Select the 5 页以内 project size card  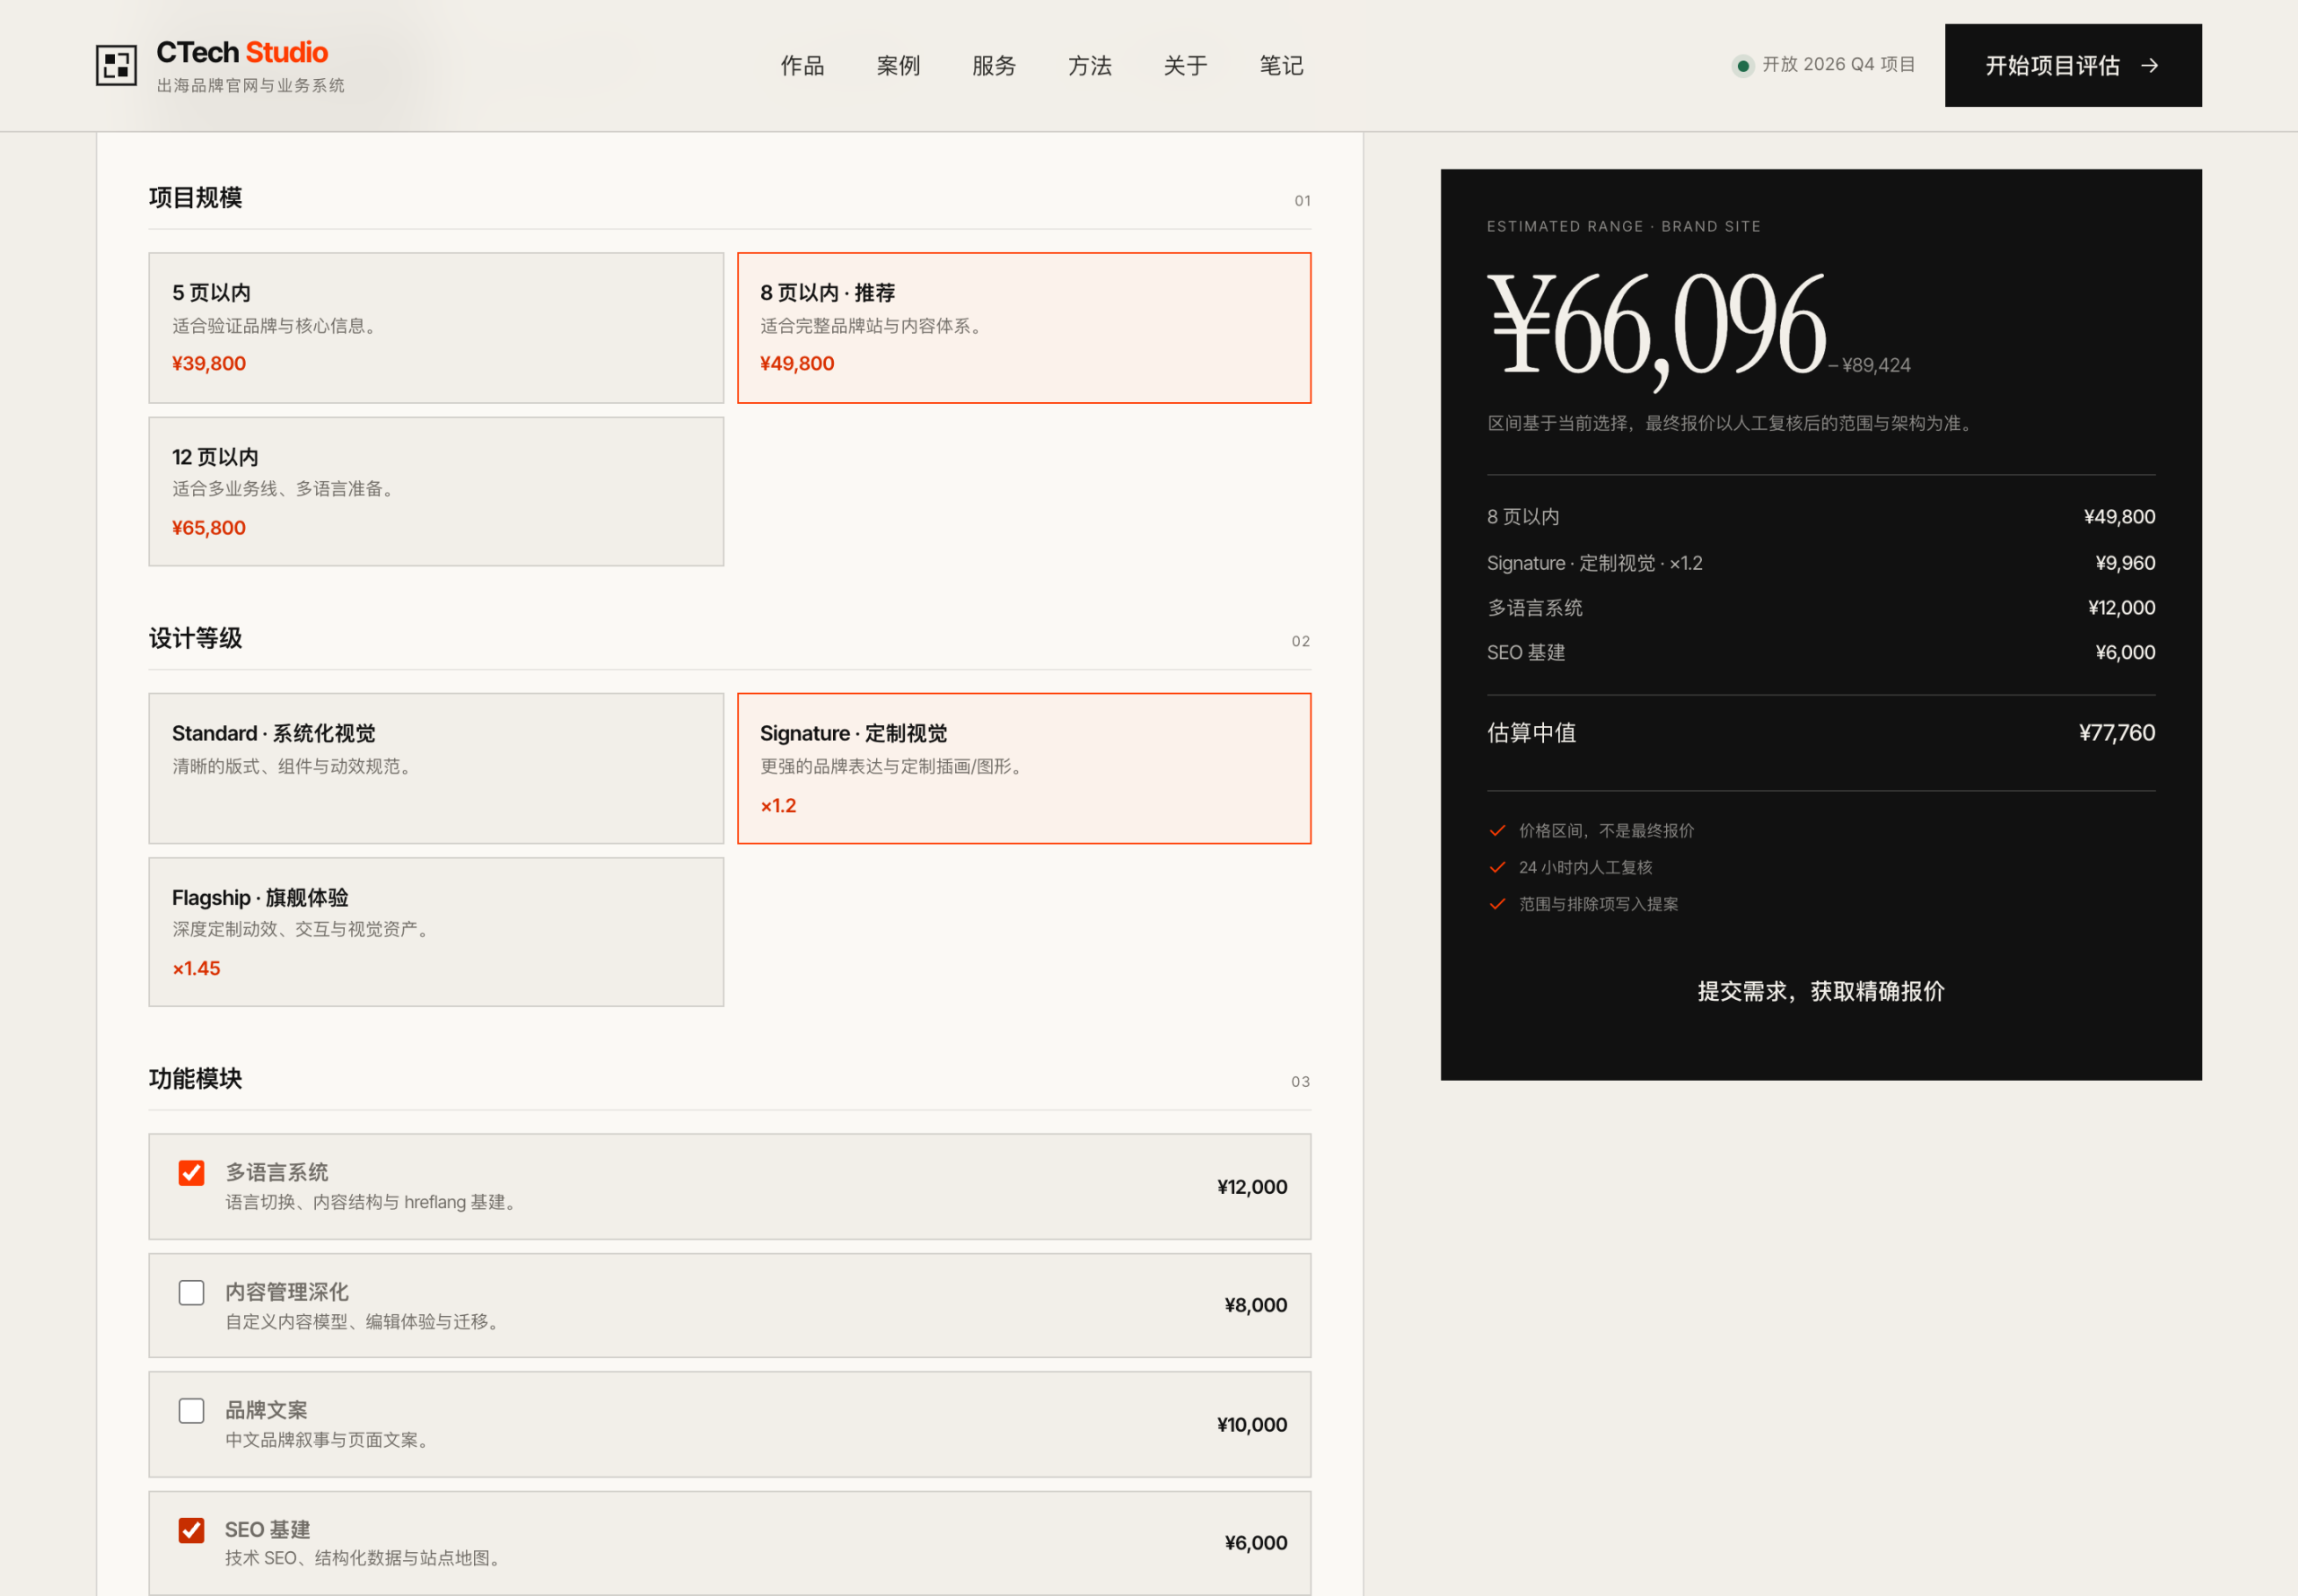(436, 328)
